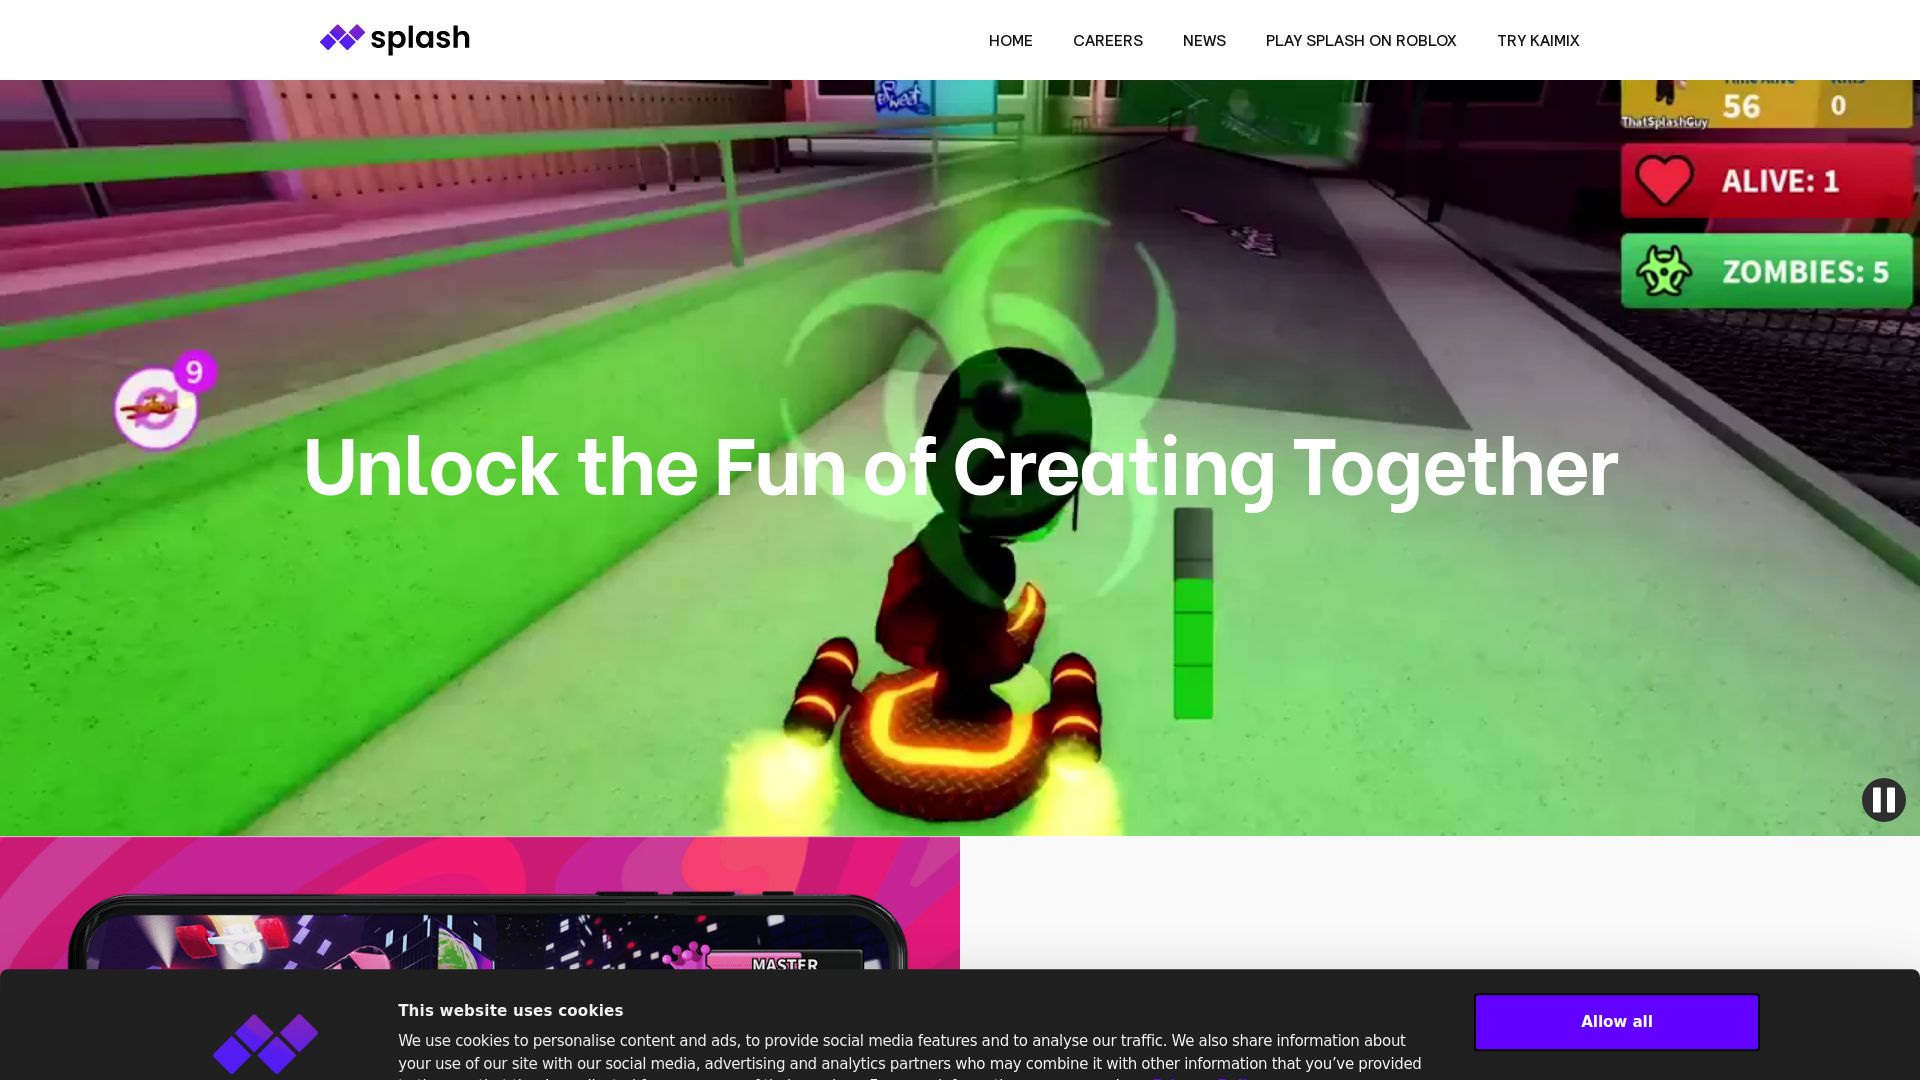Go to the CAREERS page
This screenshot has width=1920, height=1080.
[1107, 41]
